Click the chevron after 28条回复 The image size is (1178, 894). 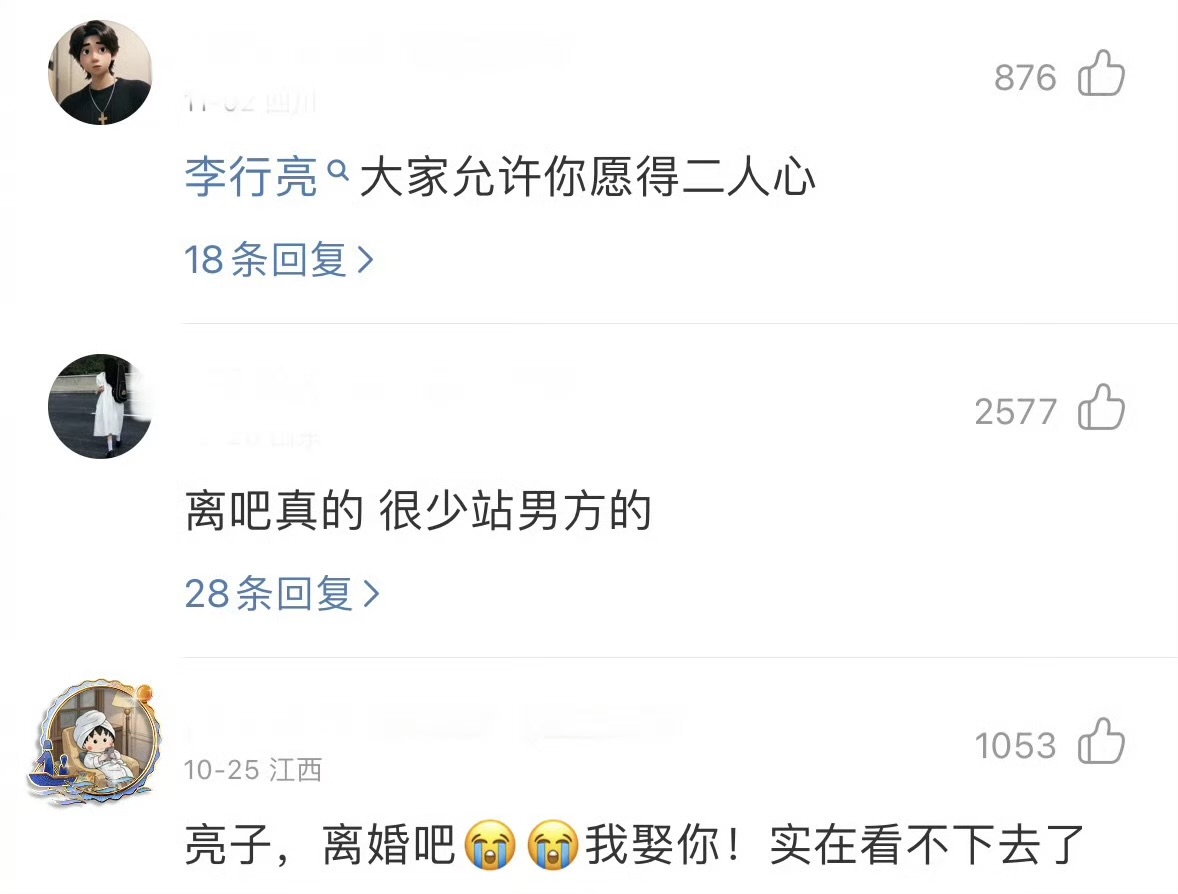click(371, 593)
